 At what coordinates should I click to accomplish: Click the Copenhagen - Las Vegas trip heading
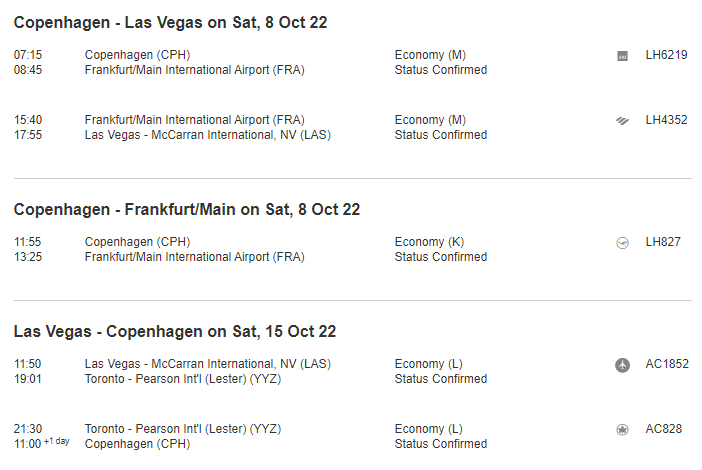[x=170, y=22]
